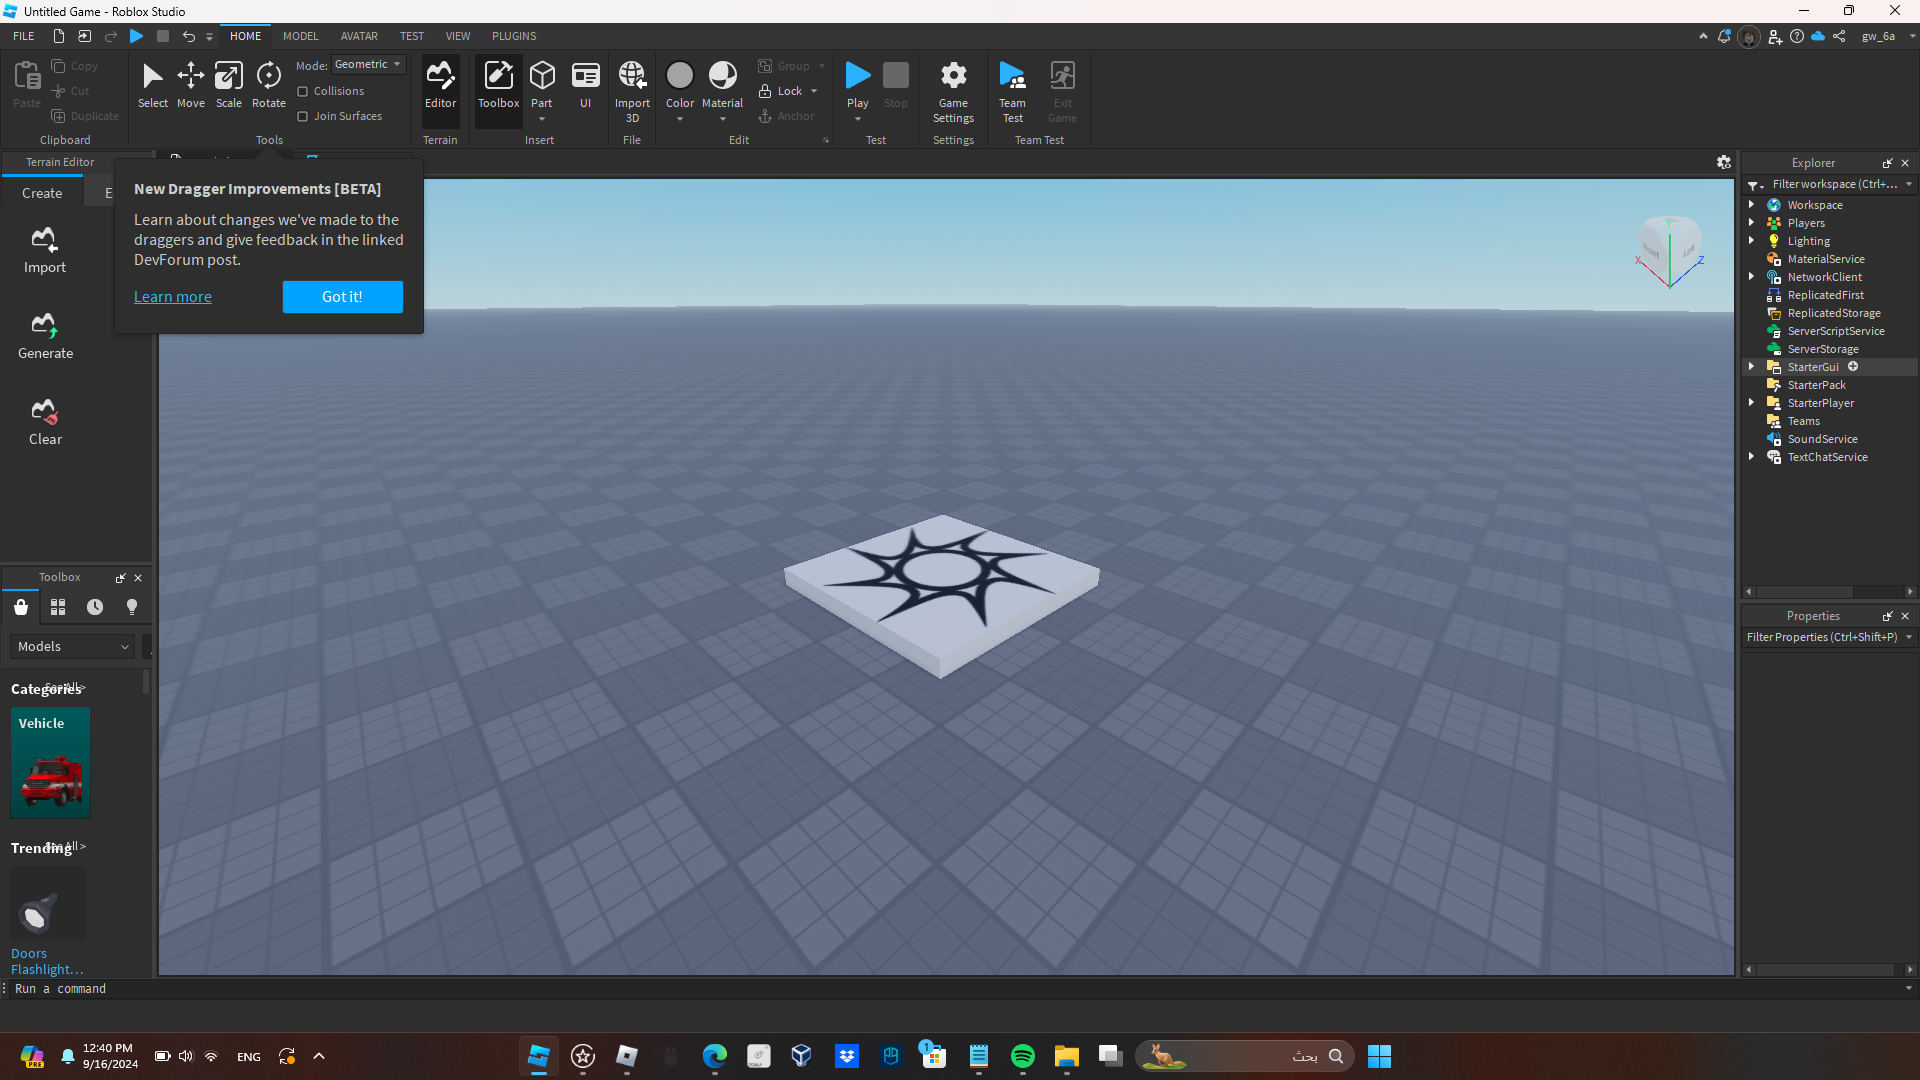The image size is (1920, 1080).
Task: Enable the Collisions checkbox
Action: (x=303, y=91)
